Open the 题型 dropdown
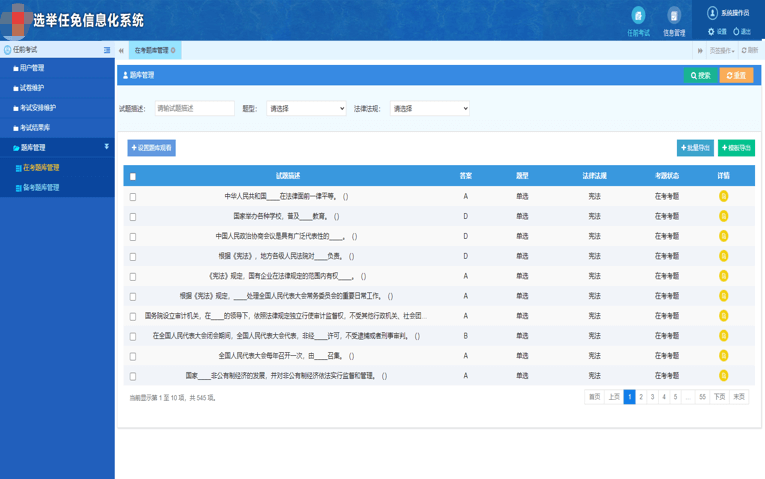Viewport: 765px width, 479px height. click(306, 108)
